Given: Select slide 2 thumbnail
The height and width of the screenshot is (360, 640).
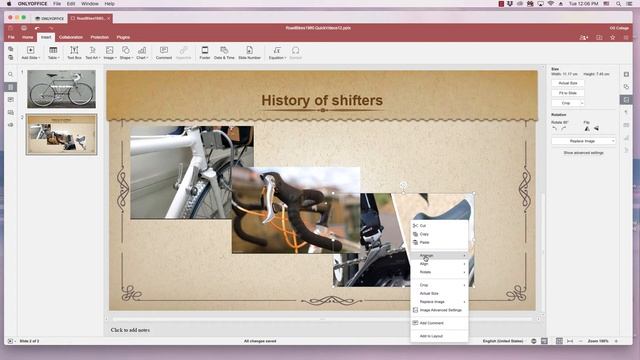Looking at the screenshot, I should click(61, 134).
